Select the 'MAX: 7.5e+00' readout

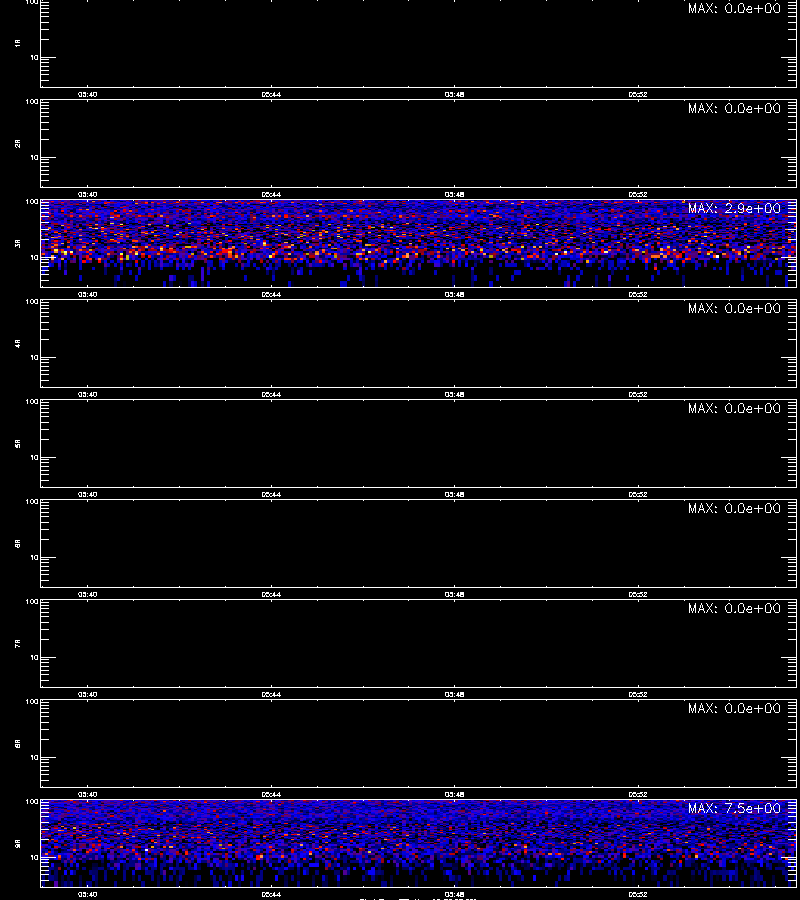(x=734, y=808)
